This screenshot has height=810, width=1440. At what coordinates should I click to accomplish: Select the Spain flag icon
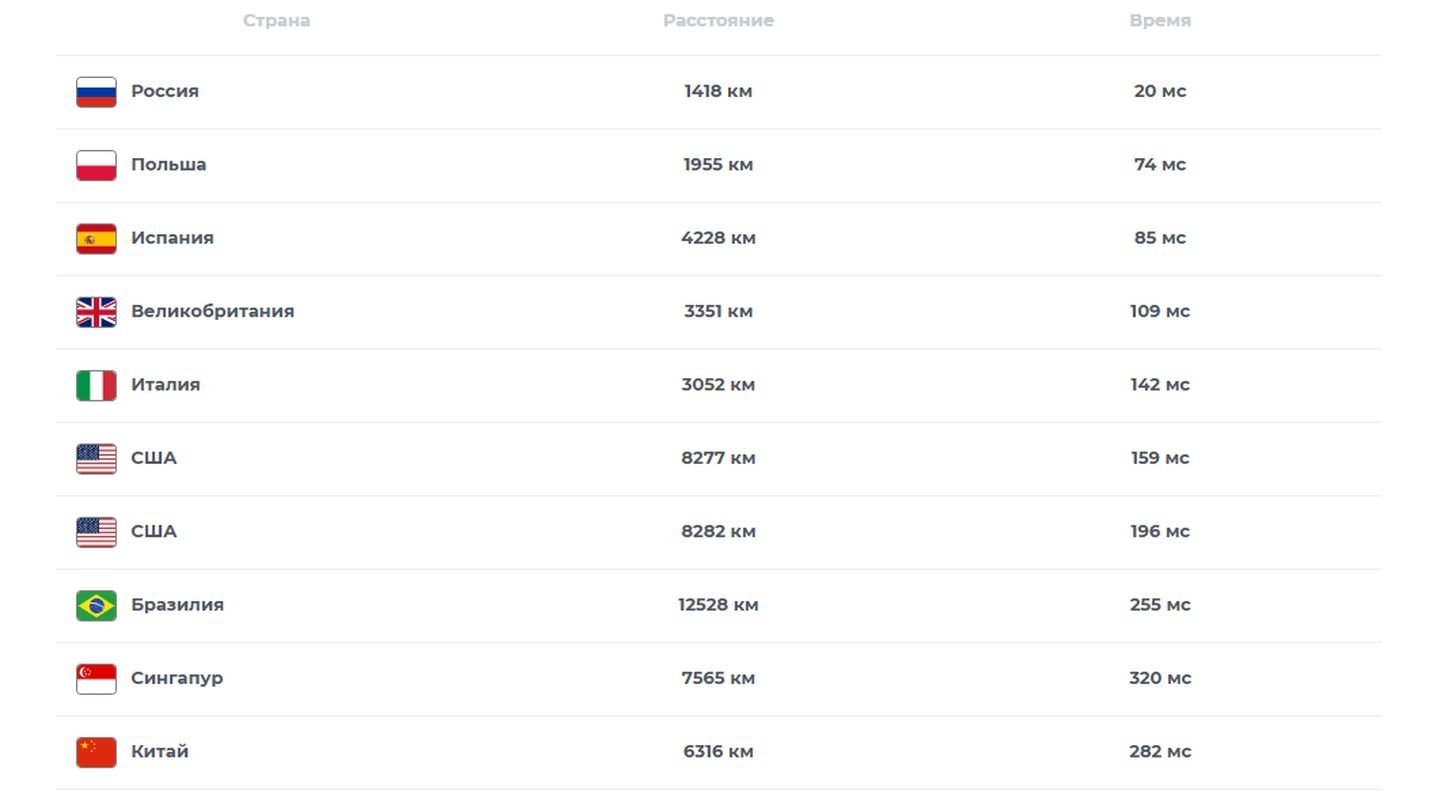pos(96,239)
